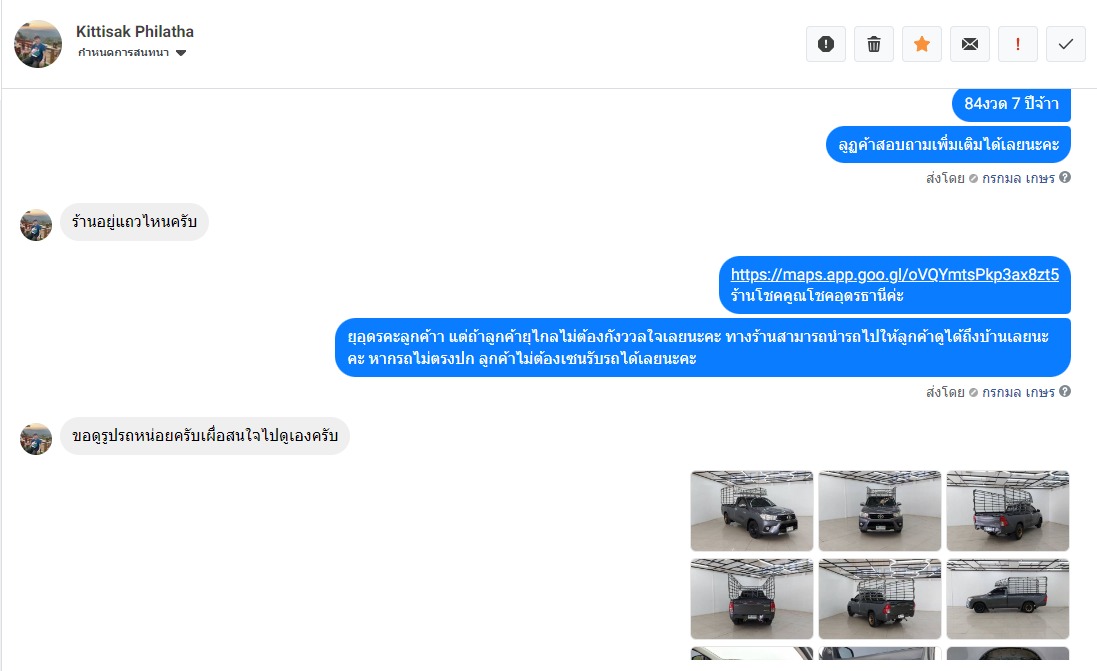The height and width of the screenshot is (671, 1097).
Task: Delete conversation with the trash icon
Action: pos(874,44)
